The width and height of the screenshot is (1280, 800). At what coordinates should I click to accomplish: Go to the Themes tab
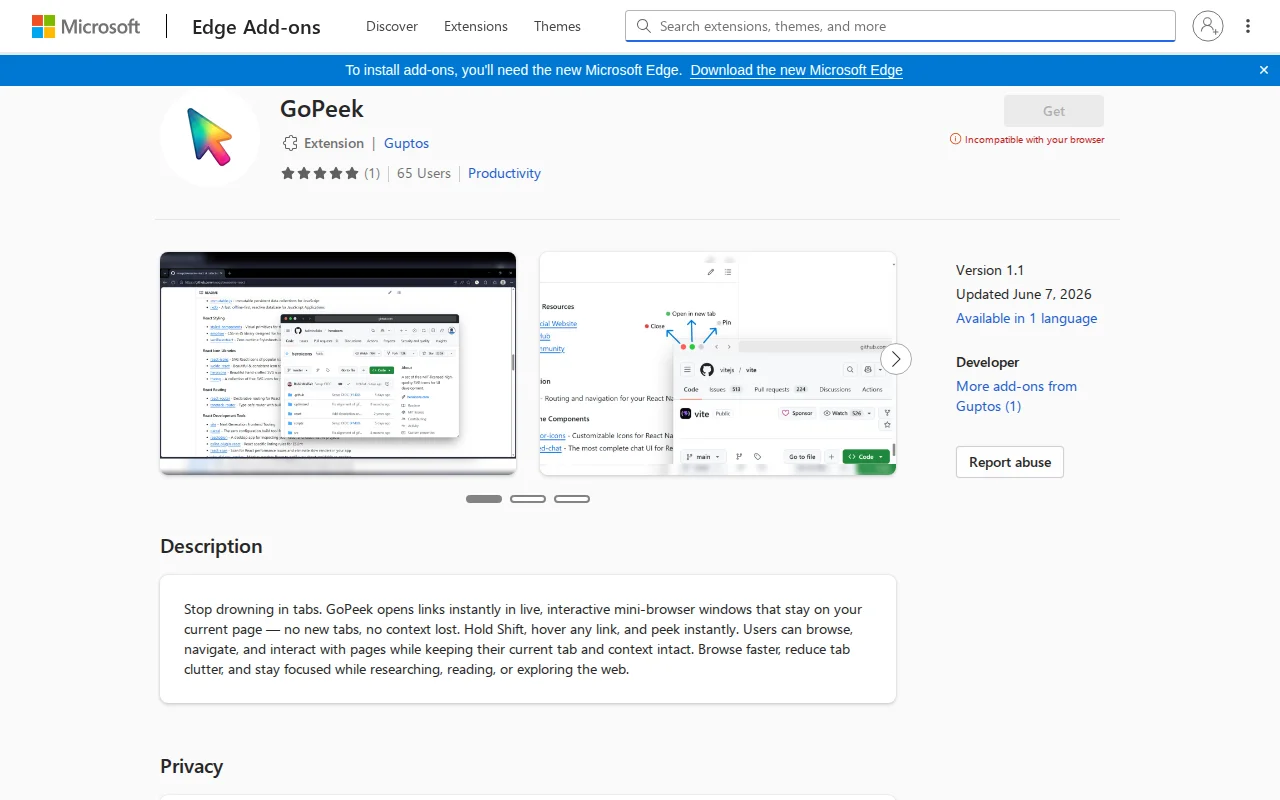coord(557,26)
